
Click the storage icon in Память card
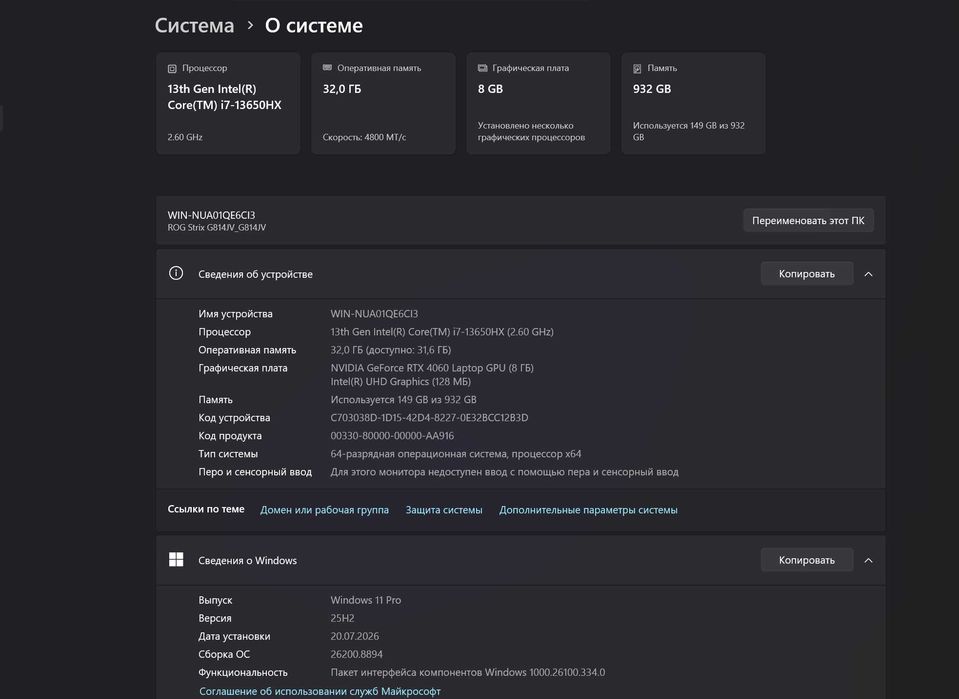[637, 68]
